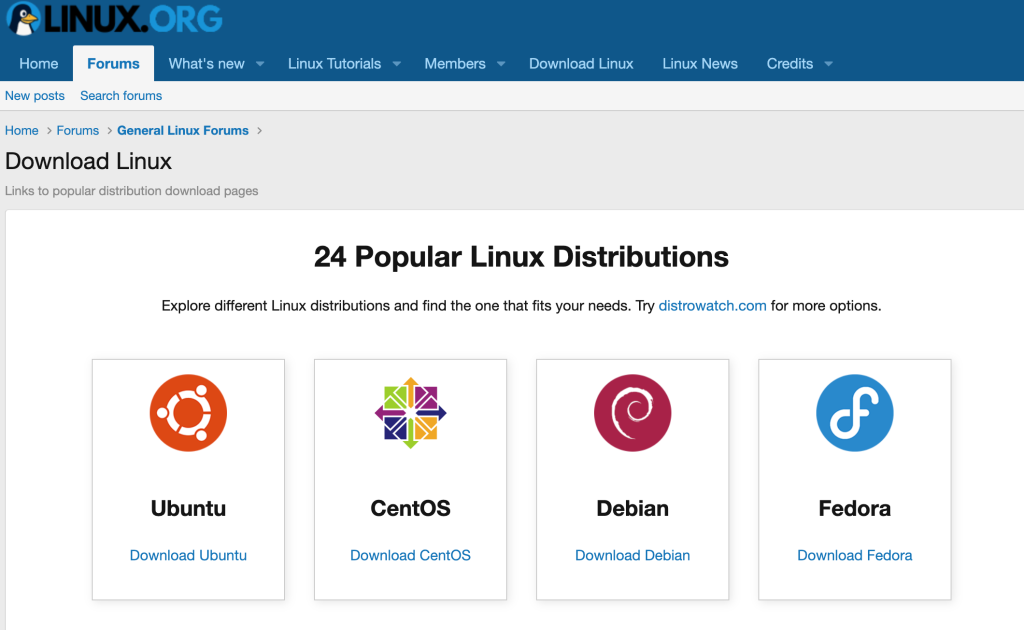This screenshot has height=630, width=1024.
Task: Click the 24 Popular Linux Distributions heading
Action: [521, 257]
